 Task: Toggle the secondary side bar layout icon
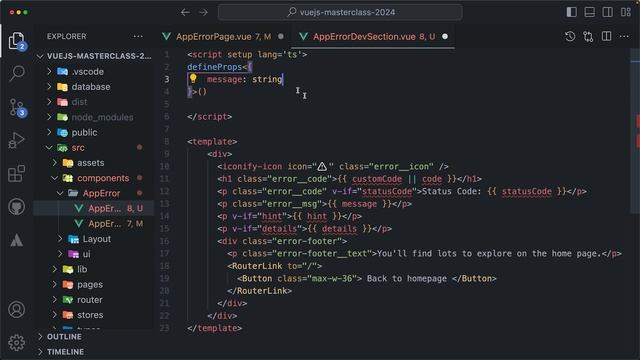[607, 12]
